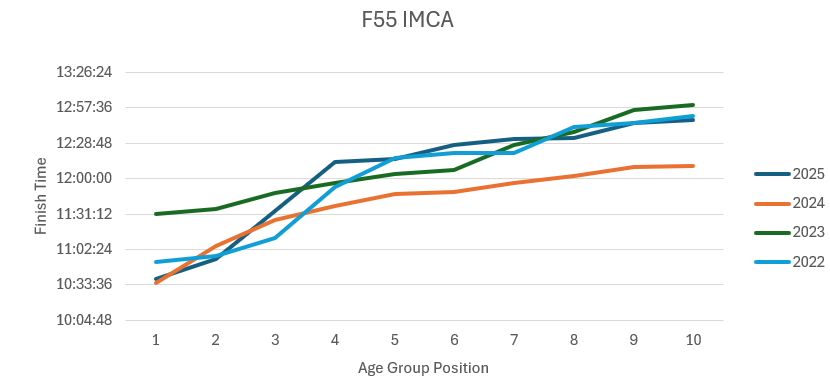The height and width of the screenshot is (391, 830).
Task: Click position 1 on the horizontal axis
Action: click(x=156, y=340)
